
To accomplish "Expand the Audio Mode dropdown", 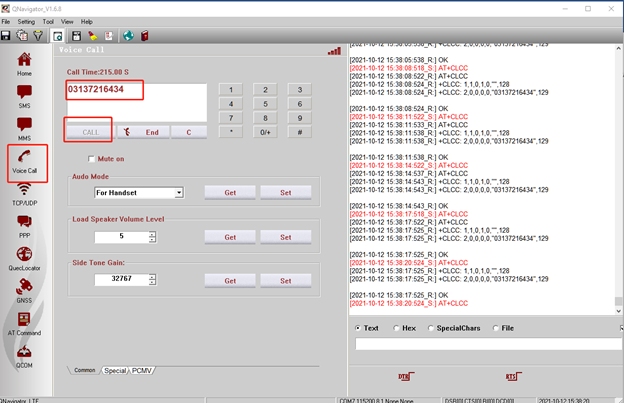I will [178, 192].
